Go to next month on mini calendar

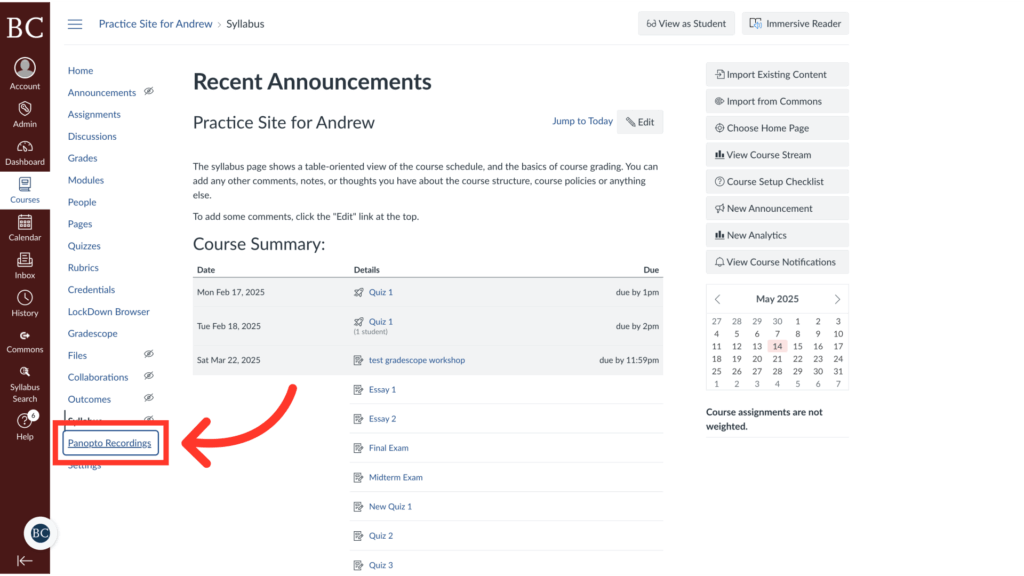838,298
